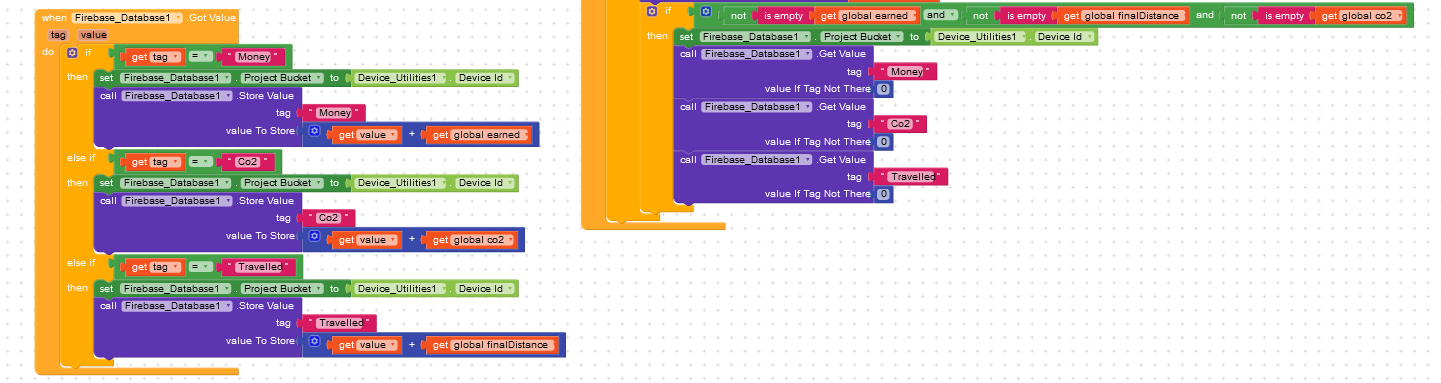Click the 'Money' text field in the first if comparison
This screenshot has height=383, width=1441.
coord(254,57)
